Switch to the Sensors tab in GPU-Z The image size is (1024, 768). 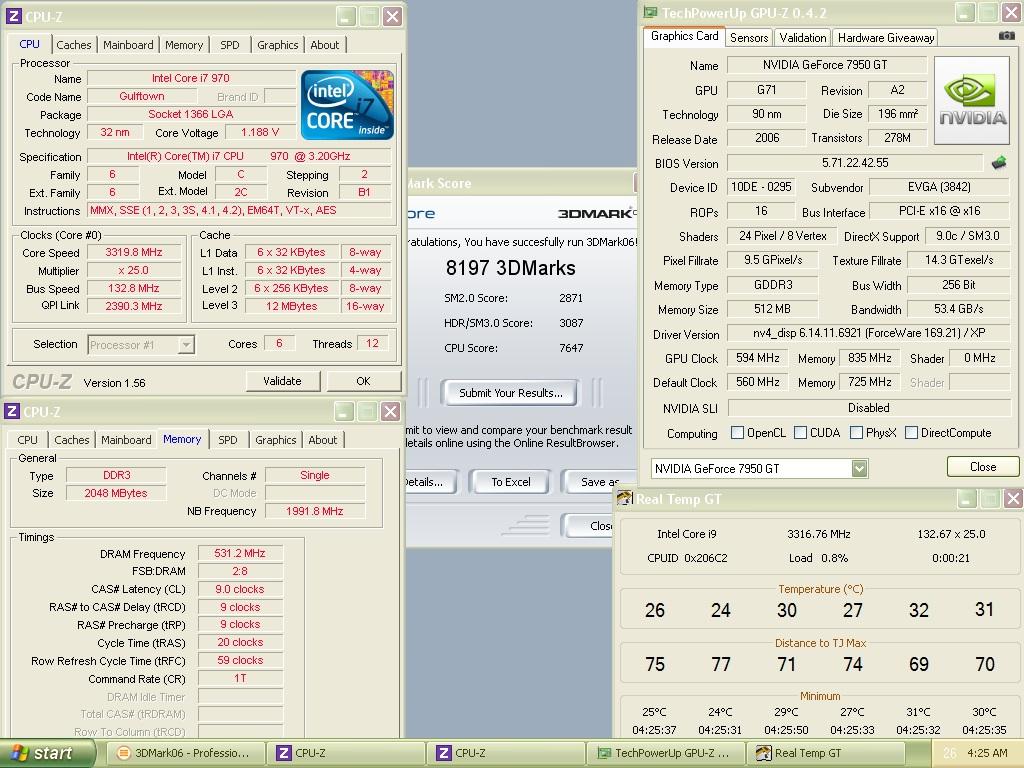pos(749,38)
